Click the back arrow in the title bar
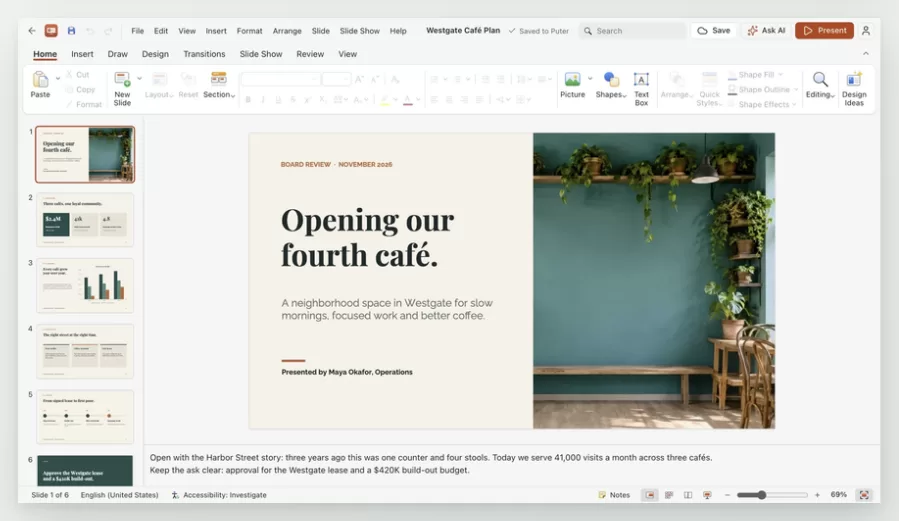Screen dimensions: 899x521 coord(32,31)
